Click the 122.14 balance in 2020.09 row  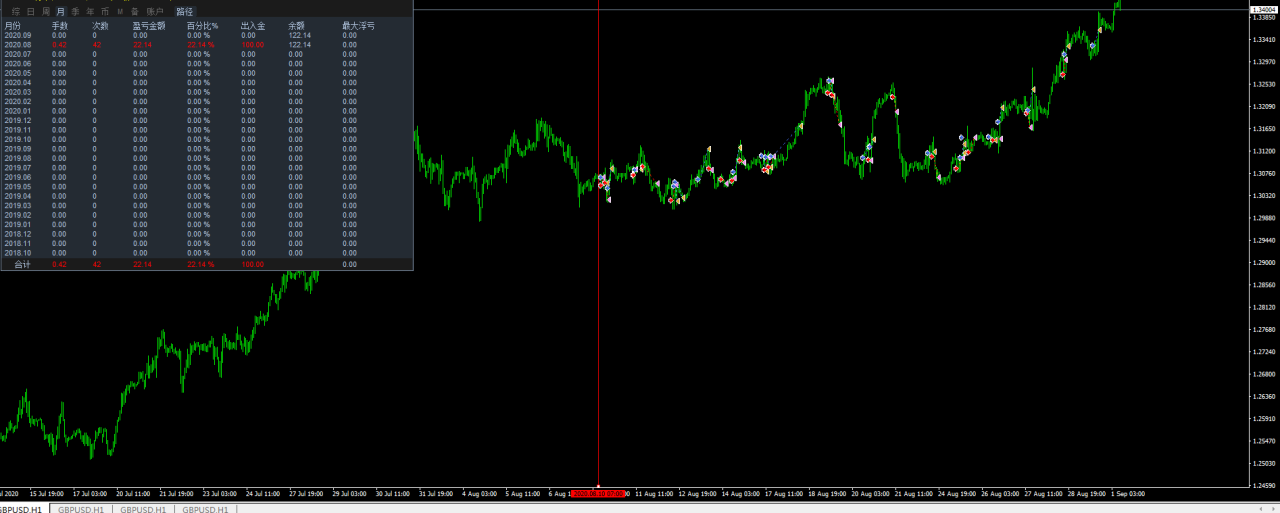[x=300, y=35]
